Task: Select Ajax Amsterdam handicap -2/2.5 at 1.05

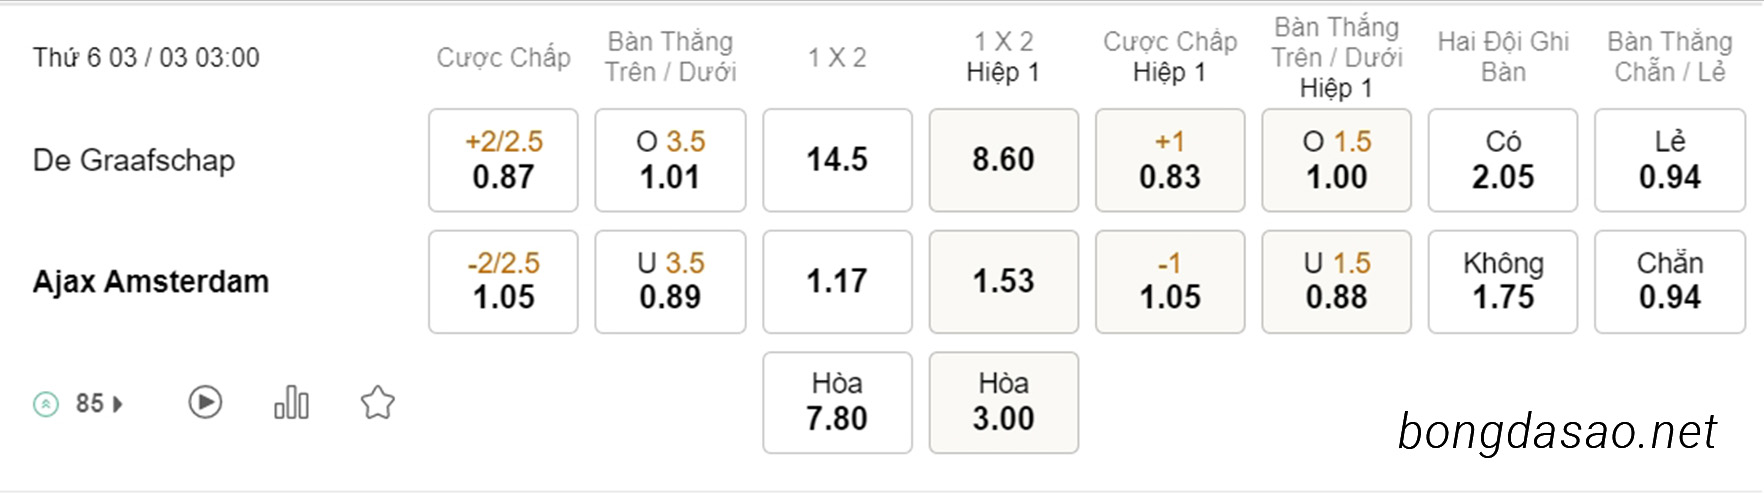Action: pyautogui.click(x=503, y=281)
